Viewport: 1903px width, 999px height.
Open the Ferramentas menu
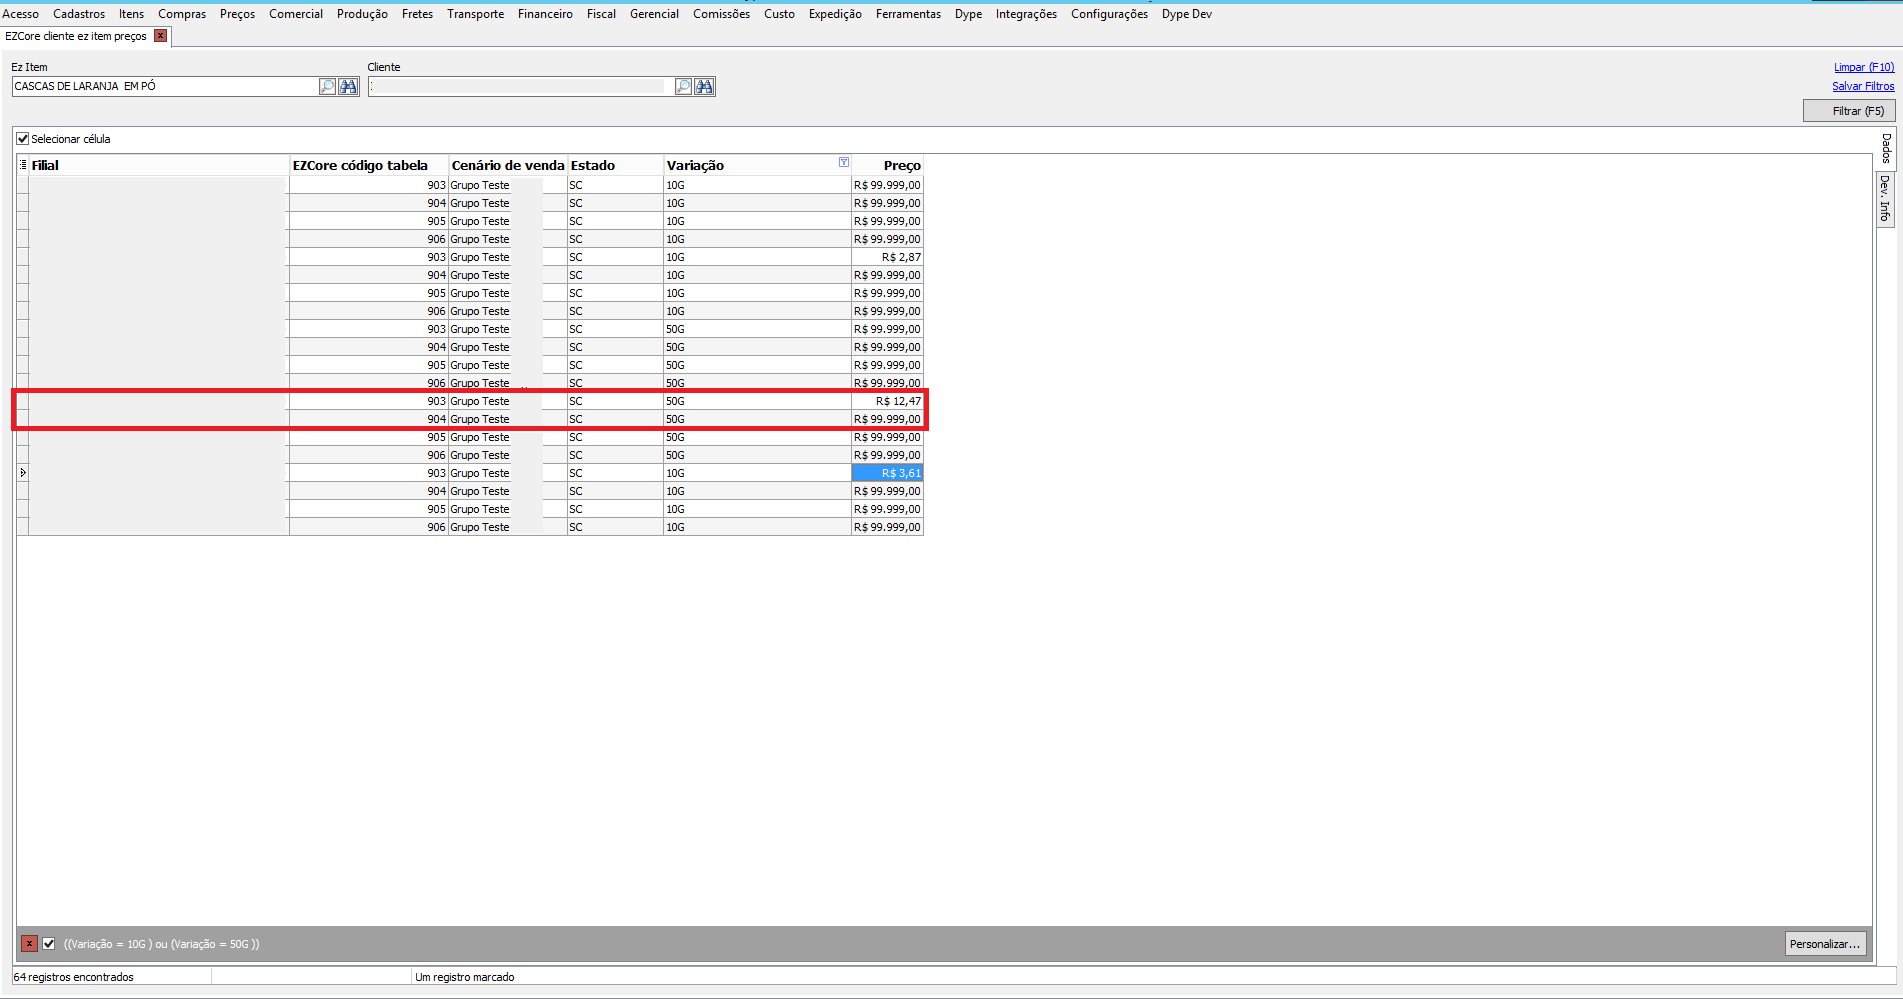pos(908,14)
